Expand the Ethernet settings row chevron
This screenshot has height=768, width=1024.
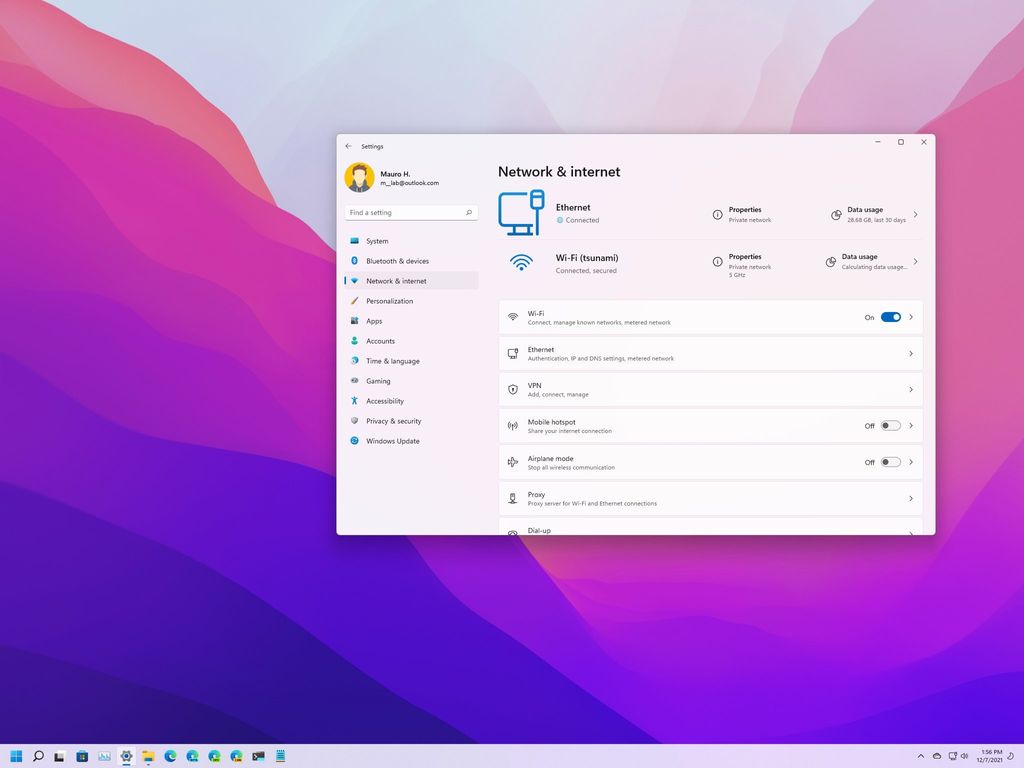point(910,353)
